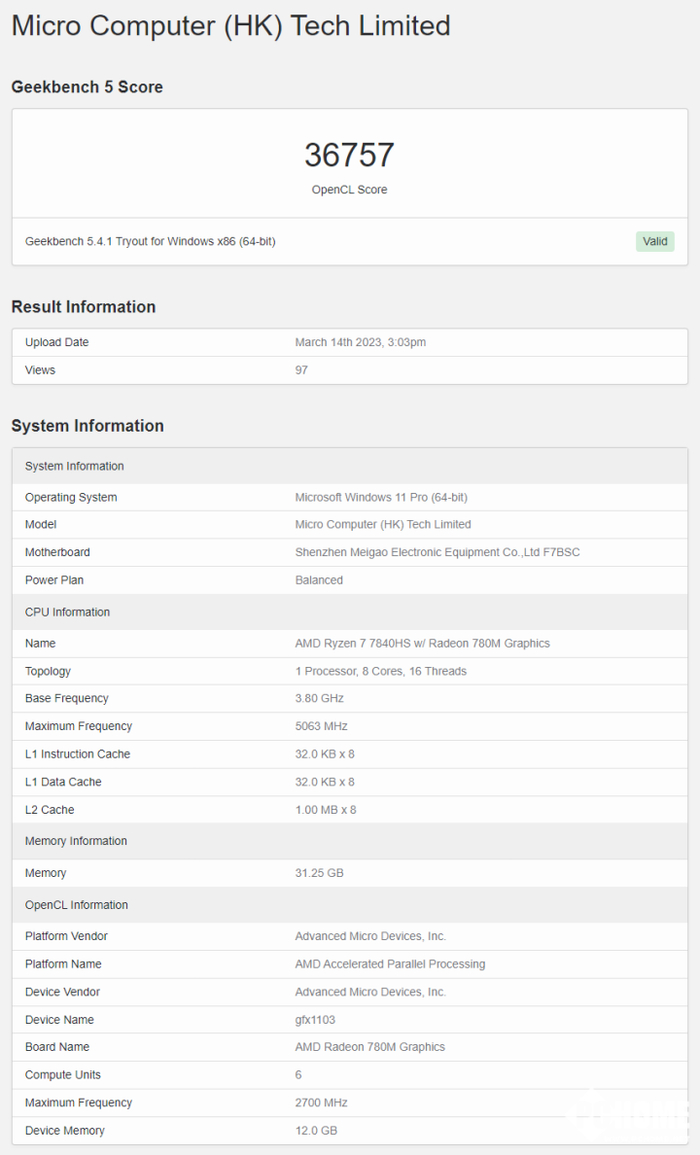
Task: Click the Shenzhen Meigao motherboard entry
Action: click(437, 552)
